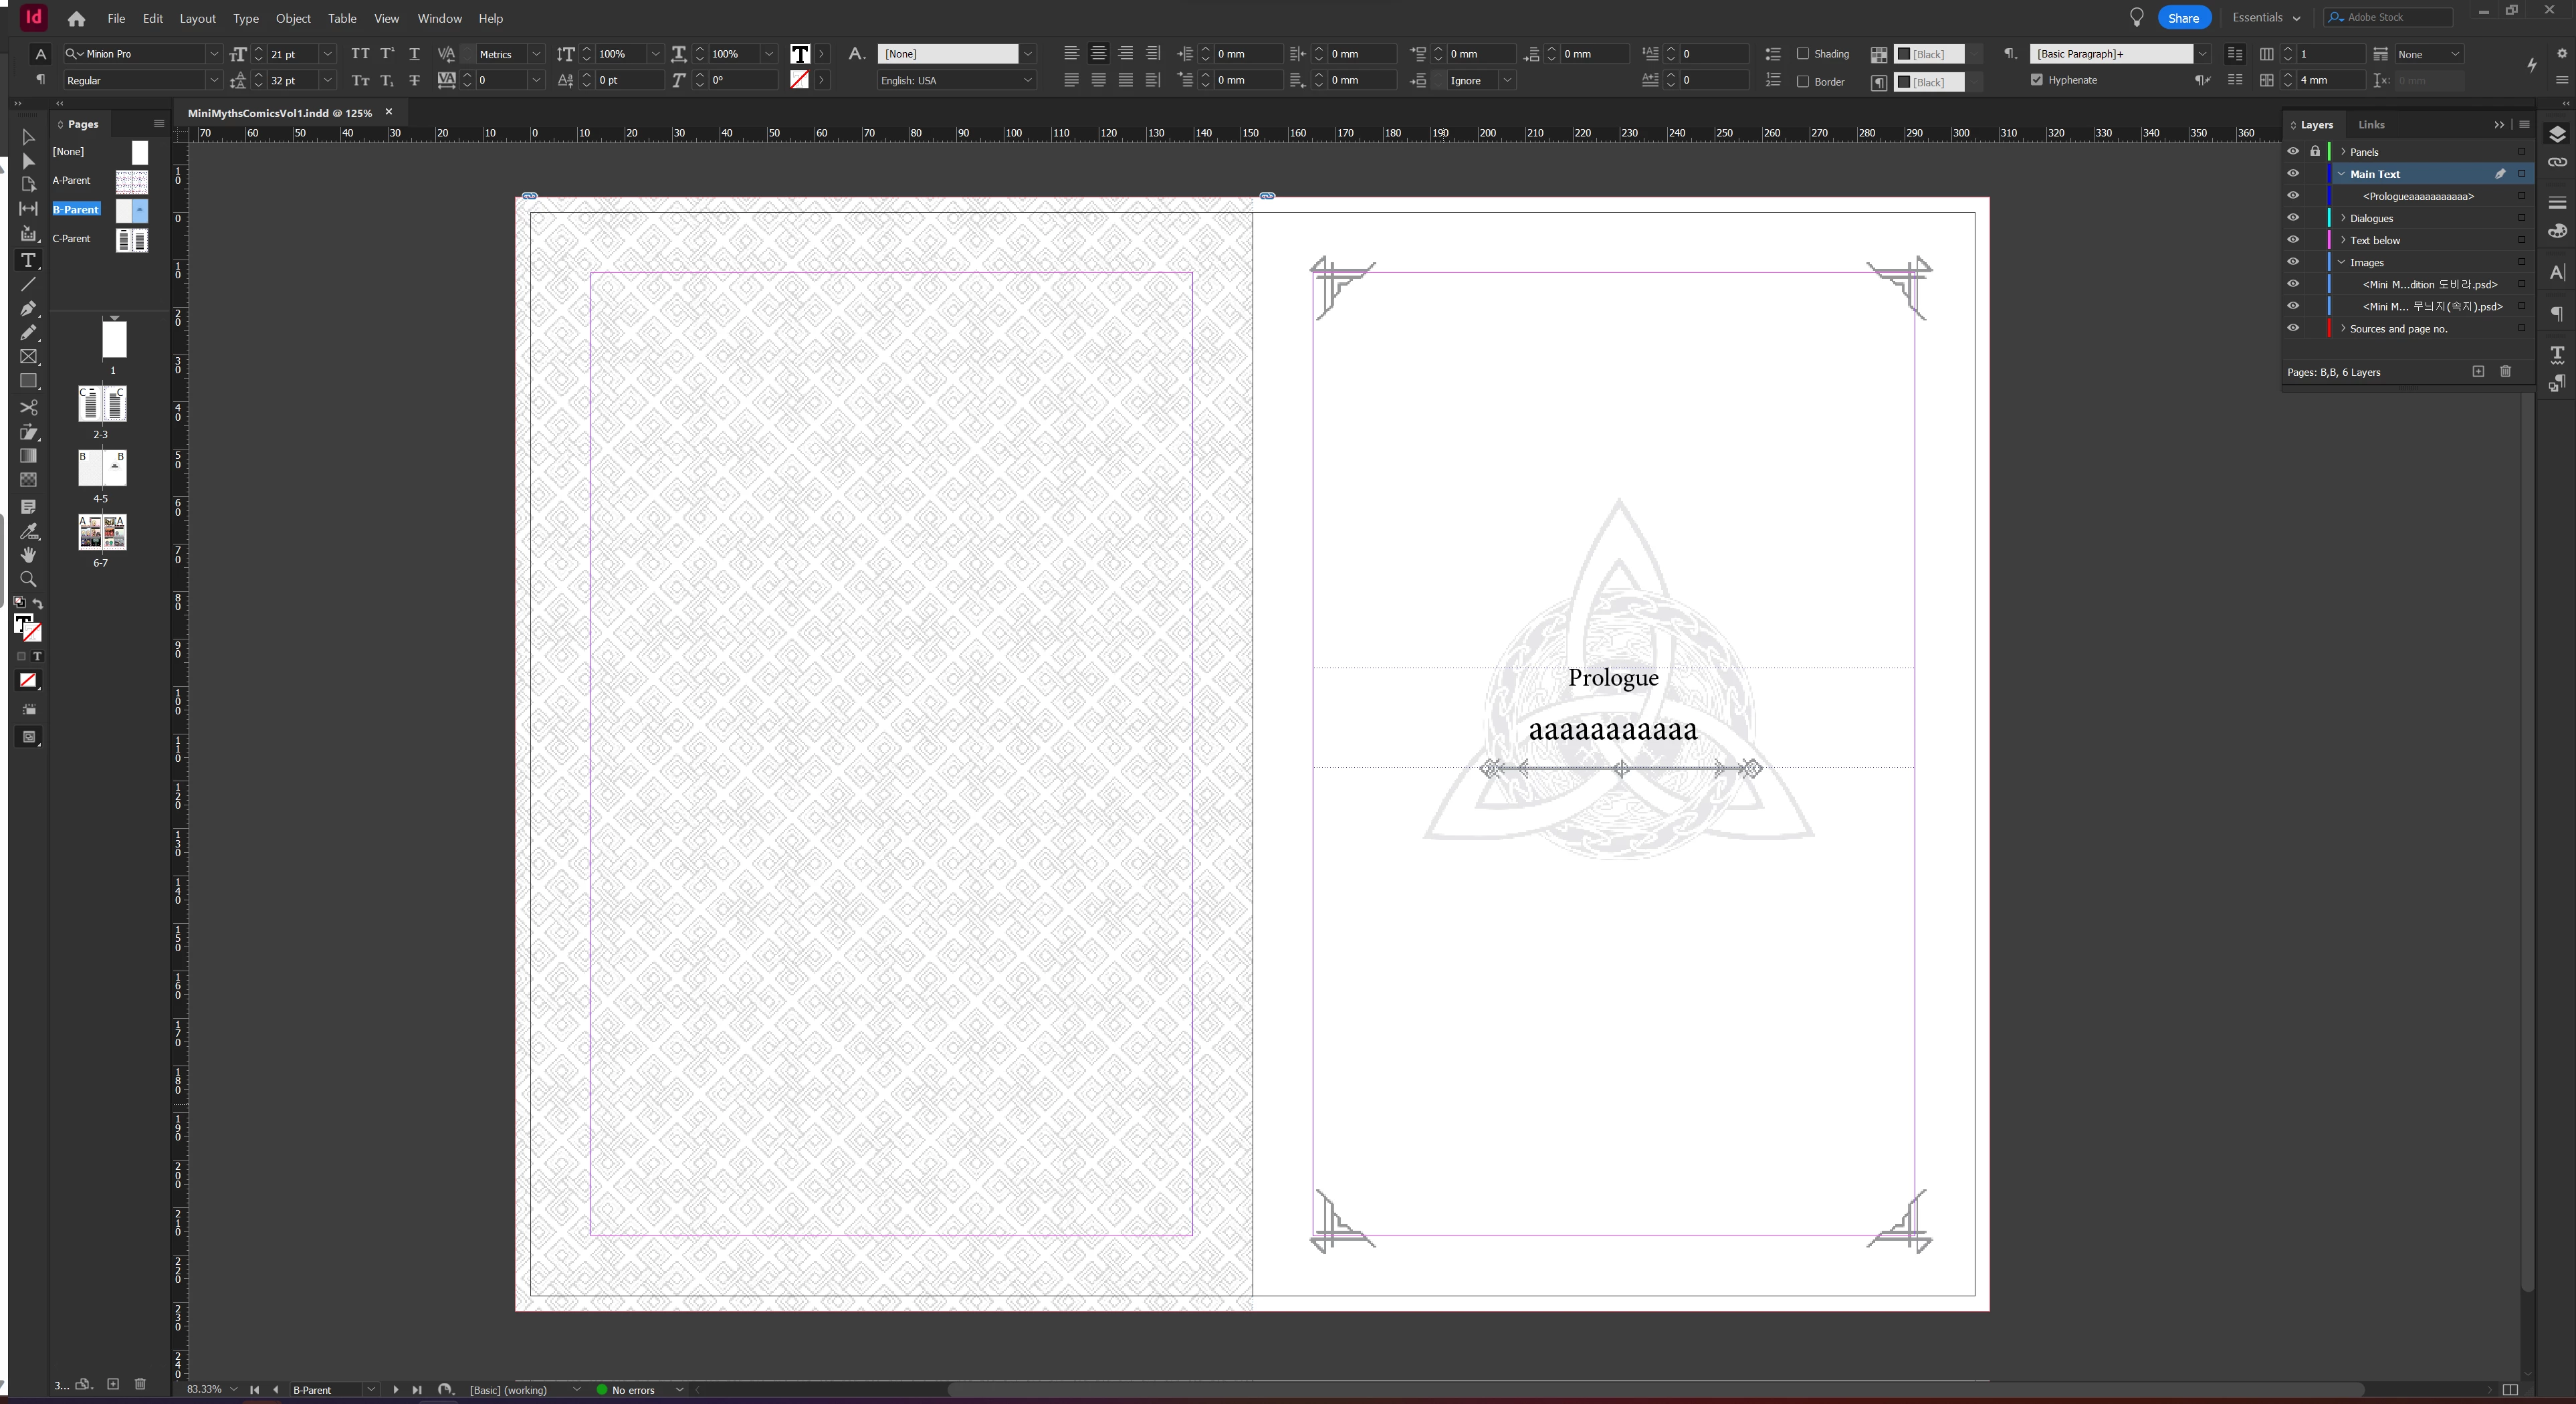Click the Home icon

tap(76, 18)
